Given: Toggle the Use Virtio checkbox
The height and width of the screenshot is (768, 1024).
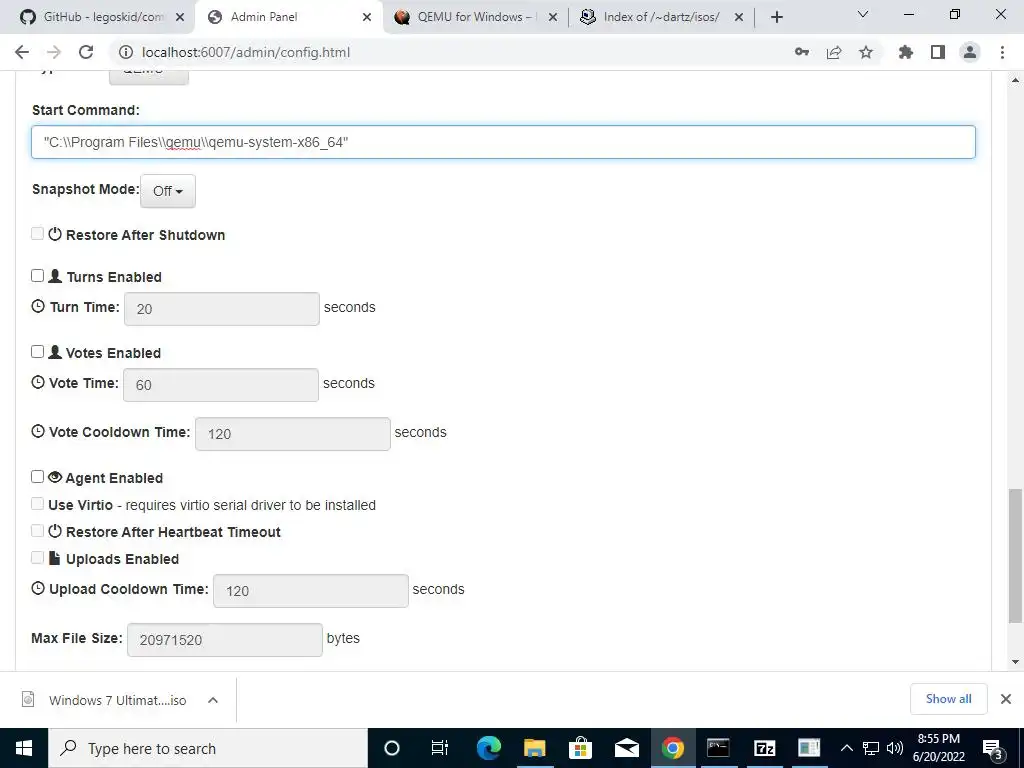Looking at the screenshot, I should coord(37,504).
